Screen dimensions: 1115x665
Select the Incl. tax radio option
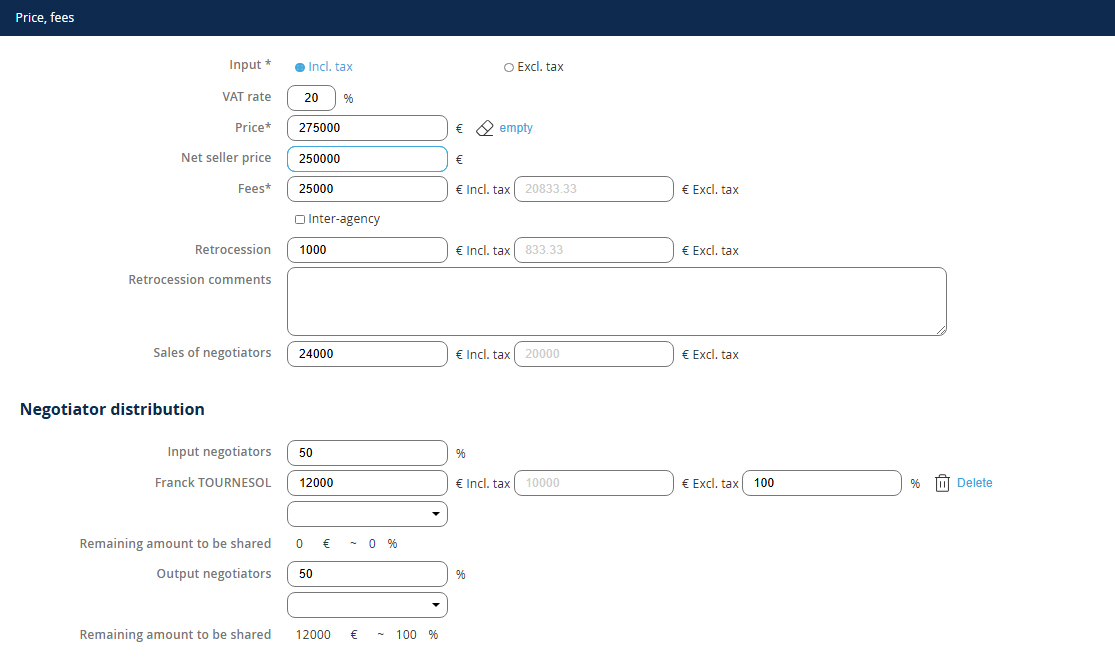point(300,68)
